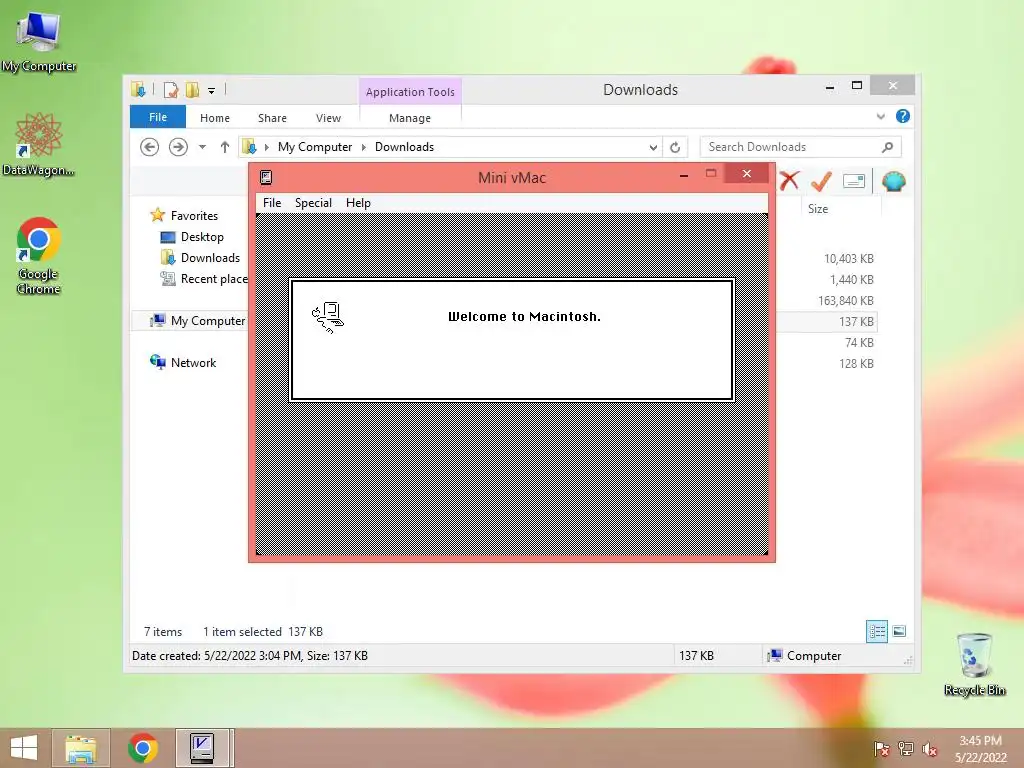The height and width of the screenshot is (768, 1024).
Task: Select the file sized 1,440 KB
Action: 852,280
